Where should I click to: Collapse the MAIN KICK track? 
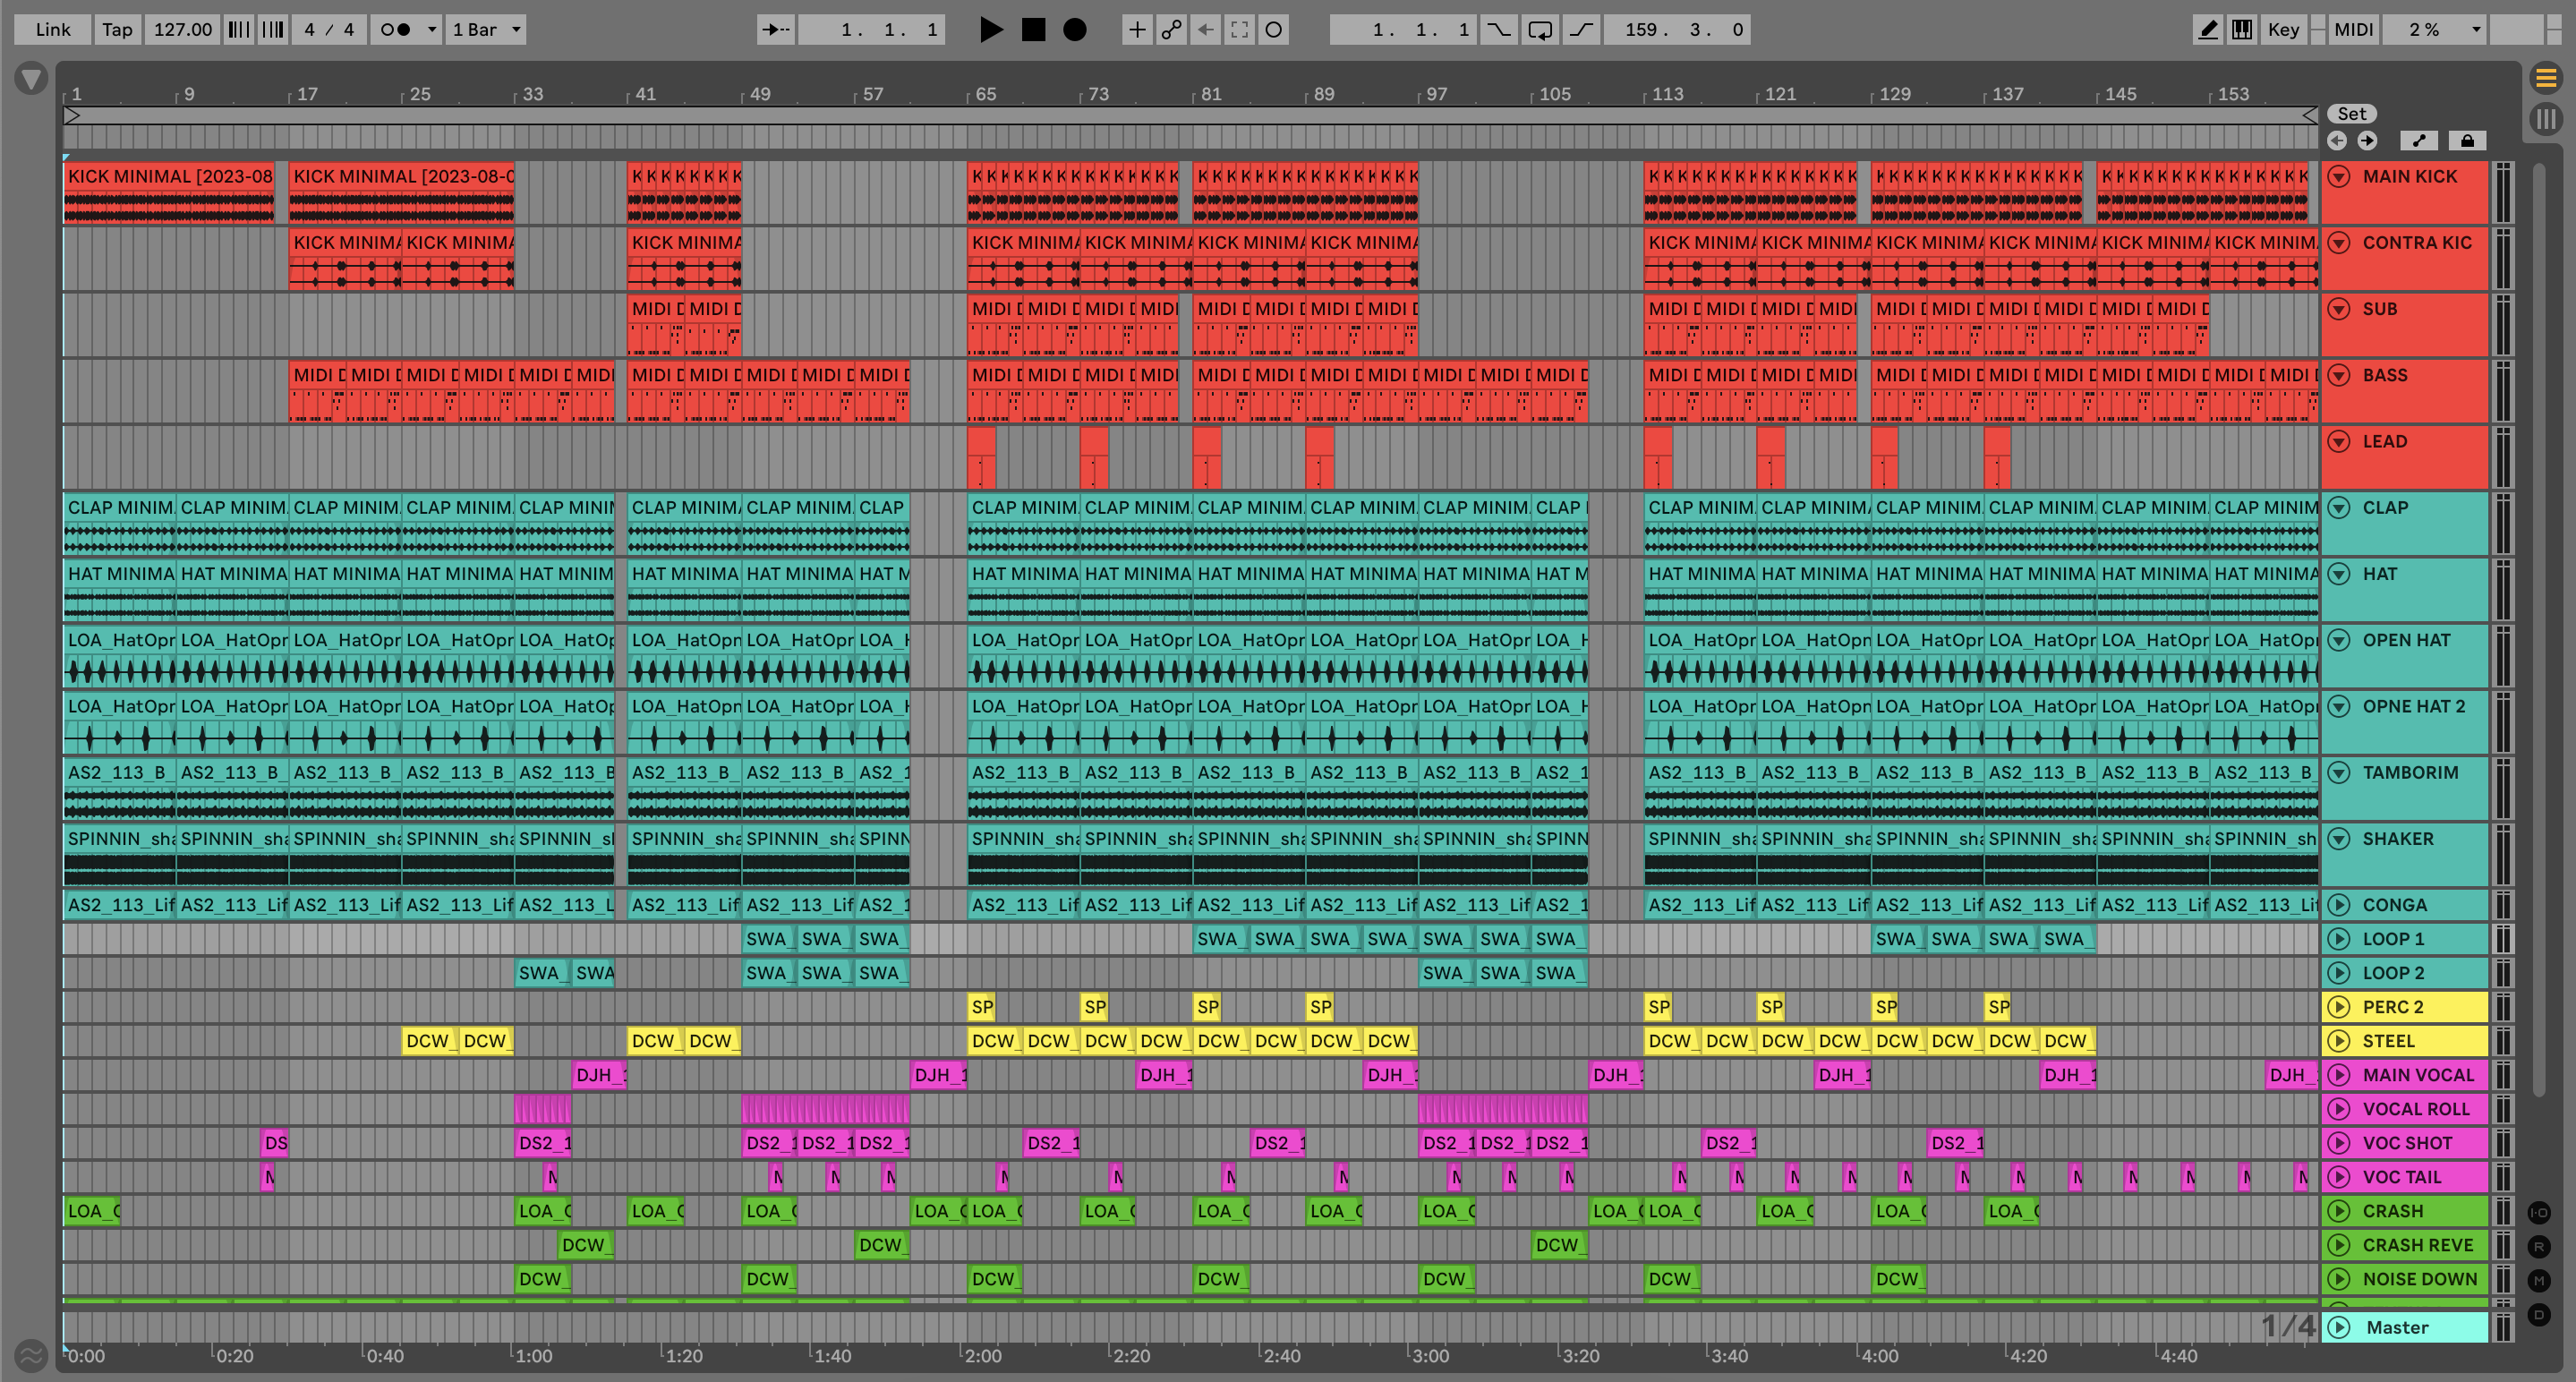(2339, 176)
